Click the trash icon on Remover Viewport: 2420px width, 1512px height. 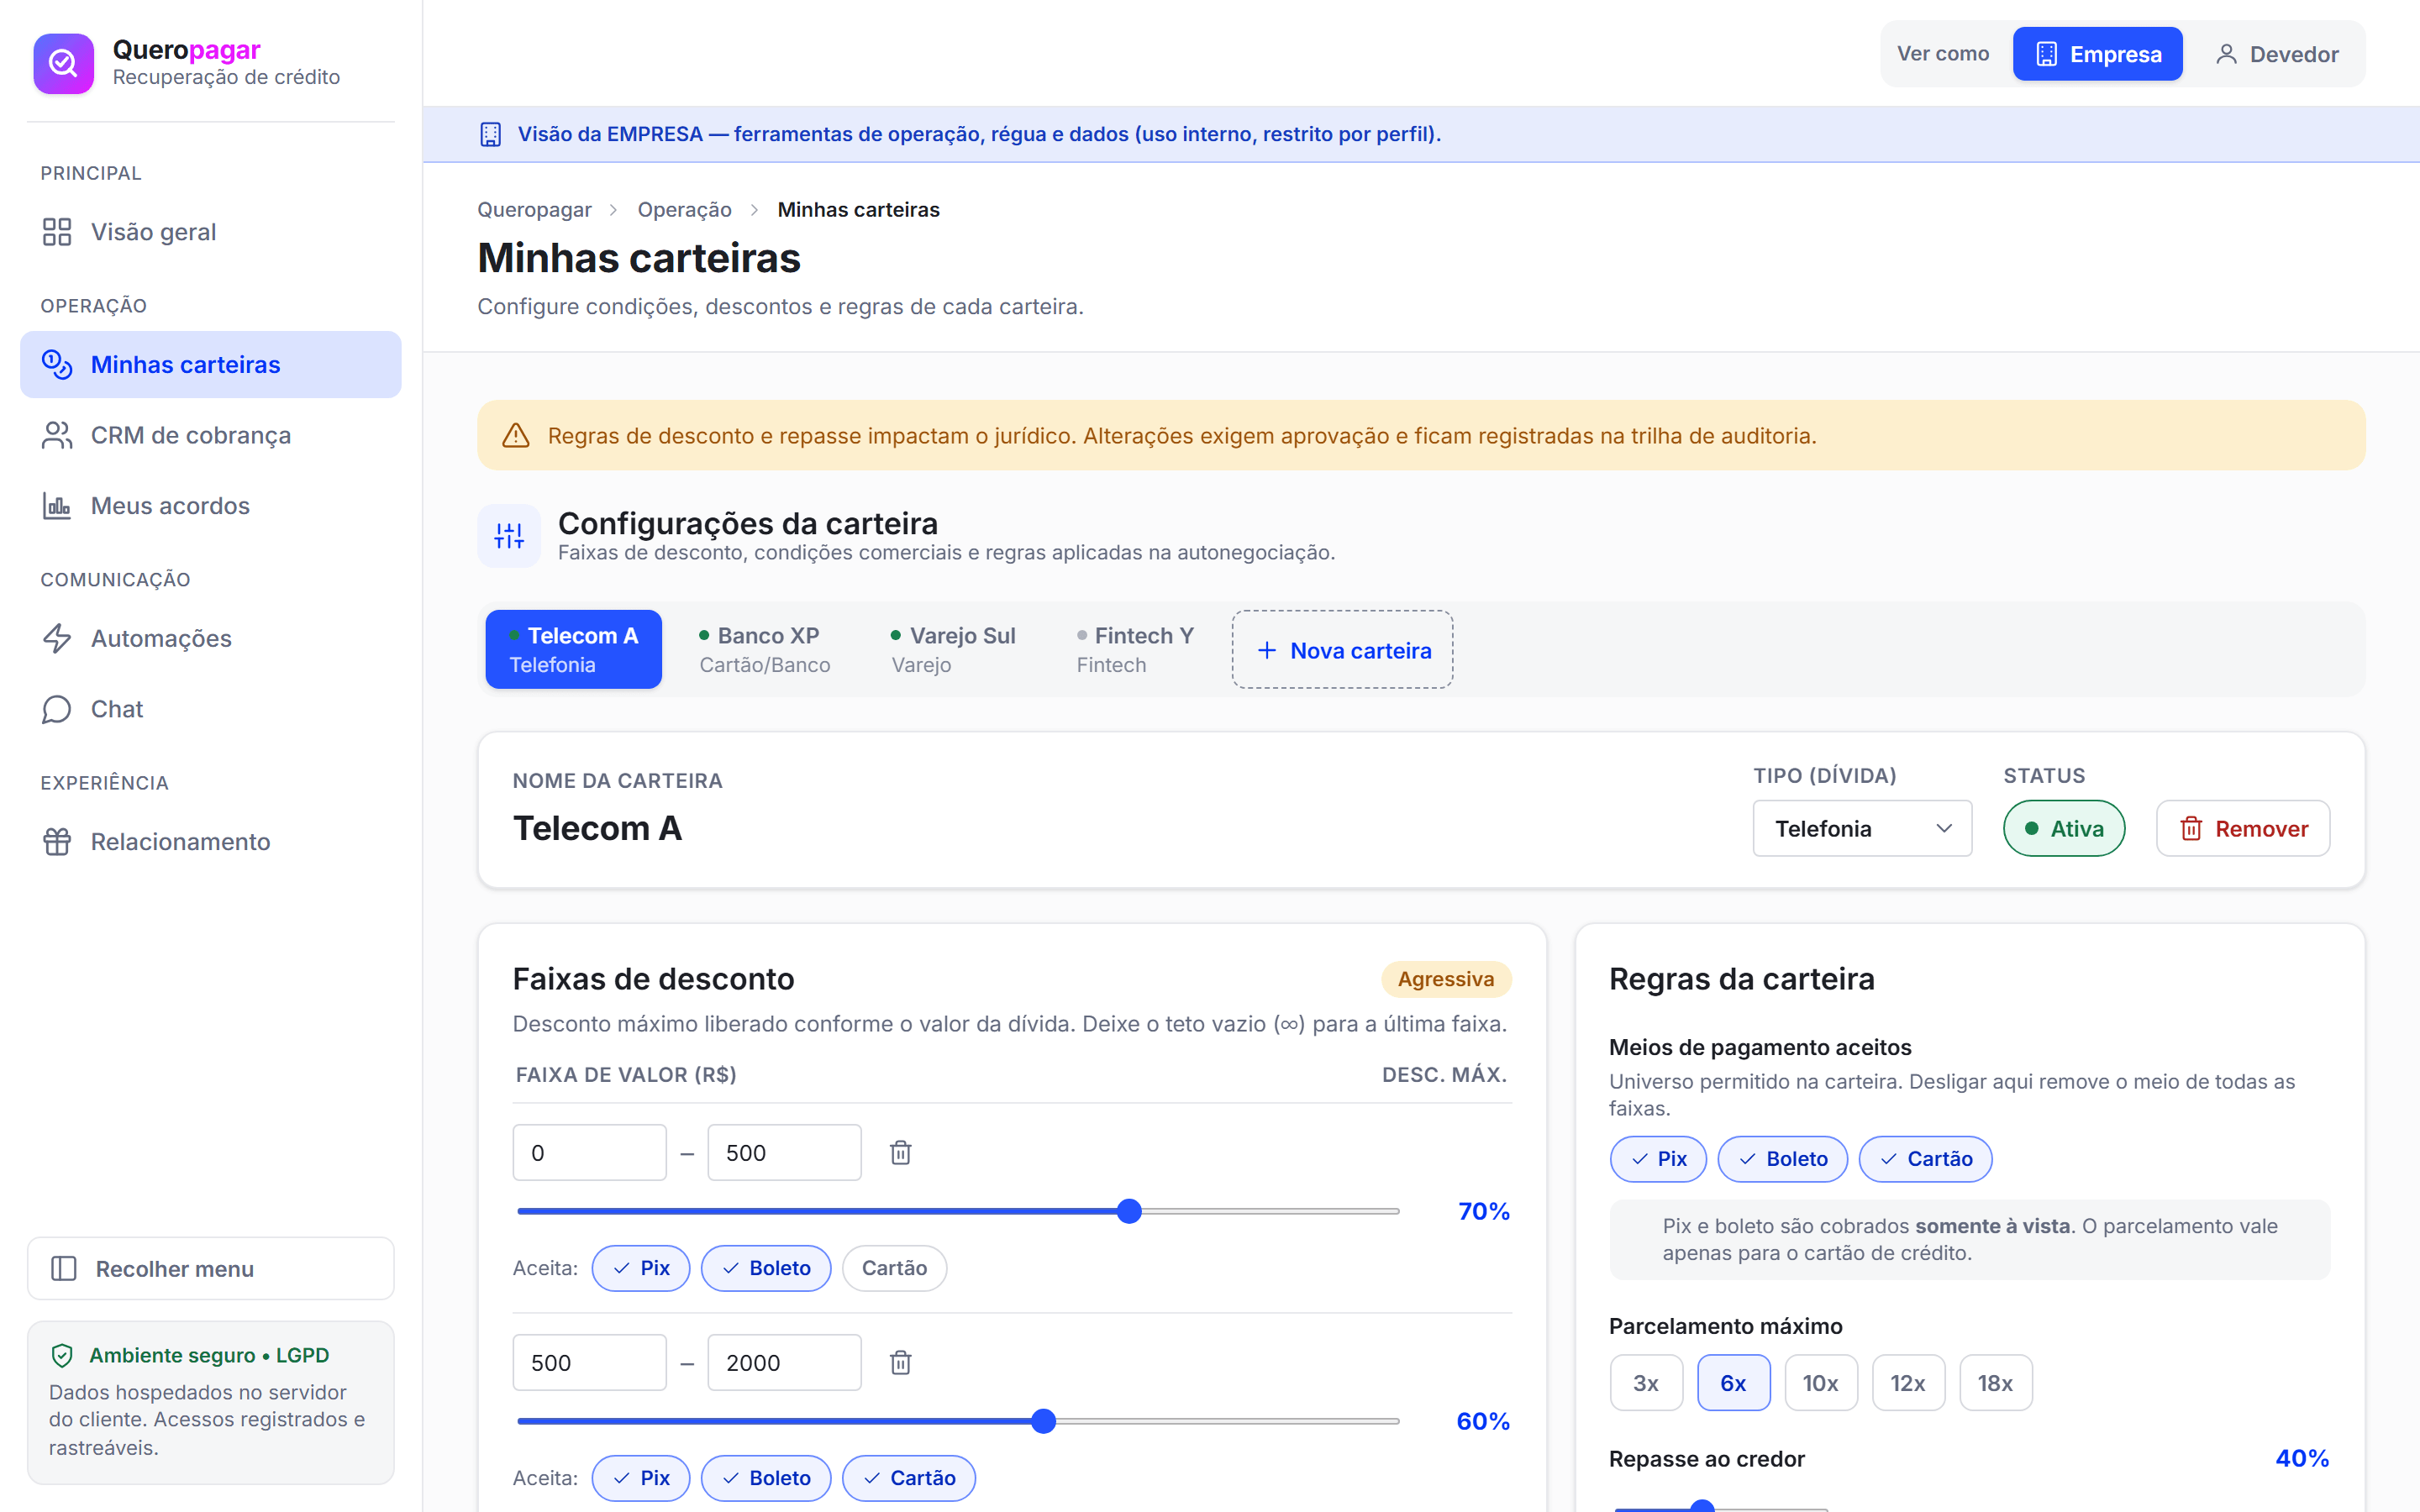(x=2191, y=828)
